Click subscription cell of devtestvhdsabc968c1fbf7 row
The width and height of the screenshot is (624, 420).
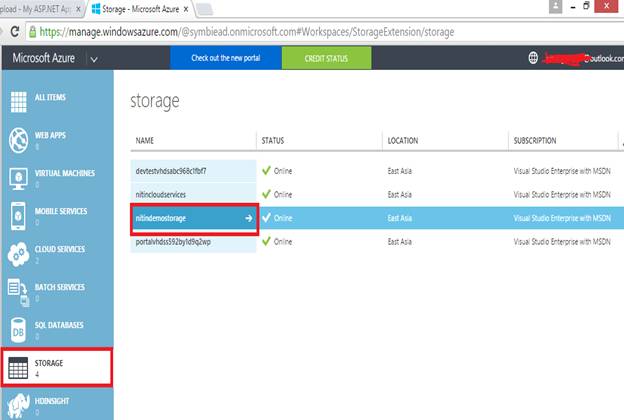562,171
